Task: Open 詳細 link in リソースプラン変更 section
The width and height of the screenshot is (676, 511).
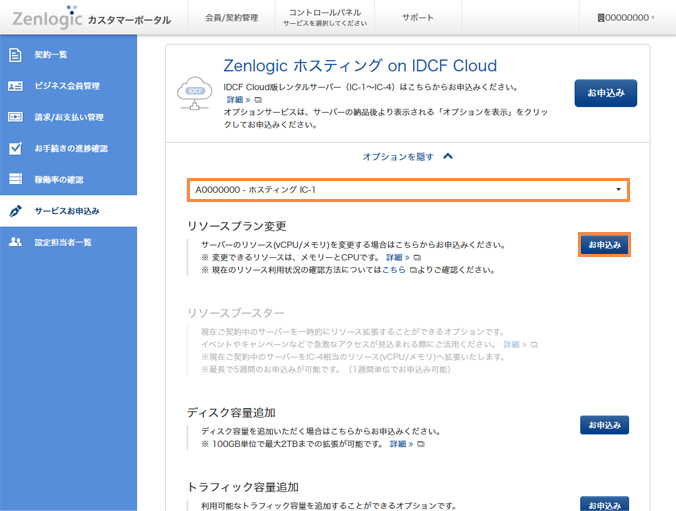Action: [397, 257]
